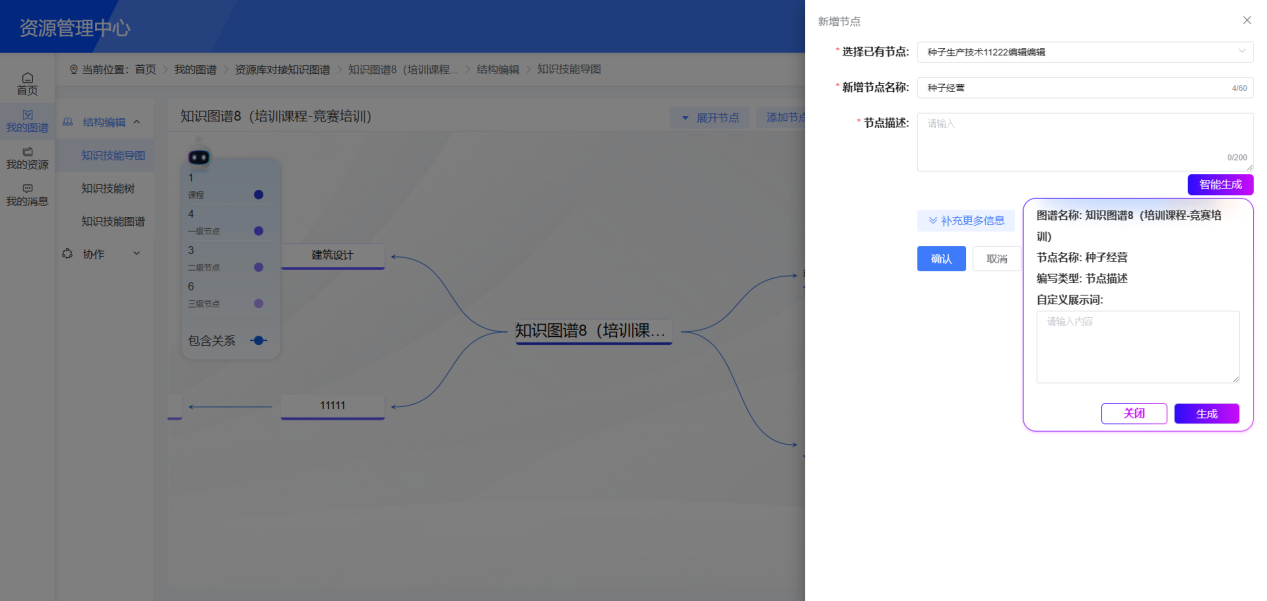Click the 智能生成 button

(1220, 185)
